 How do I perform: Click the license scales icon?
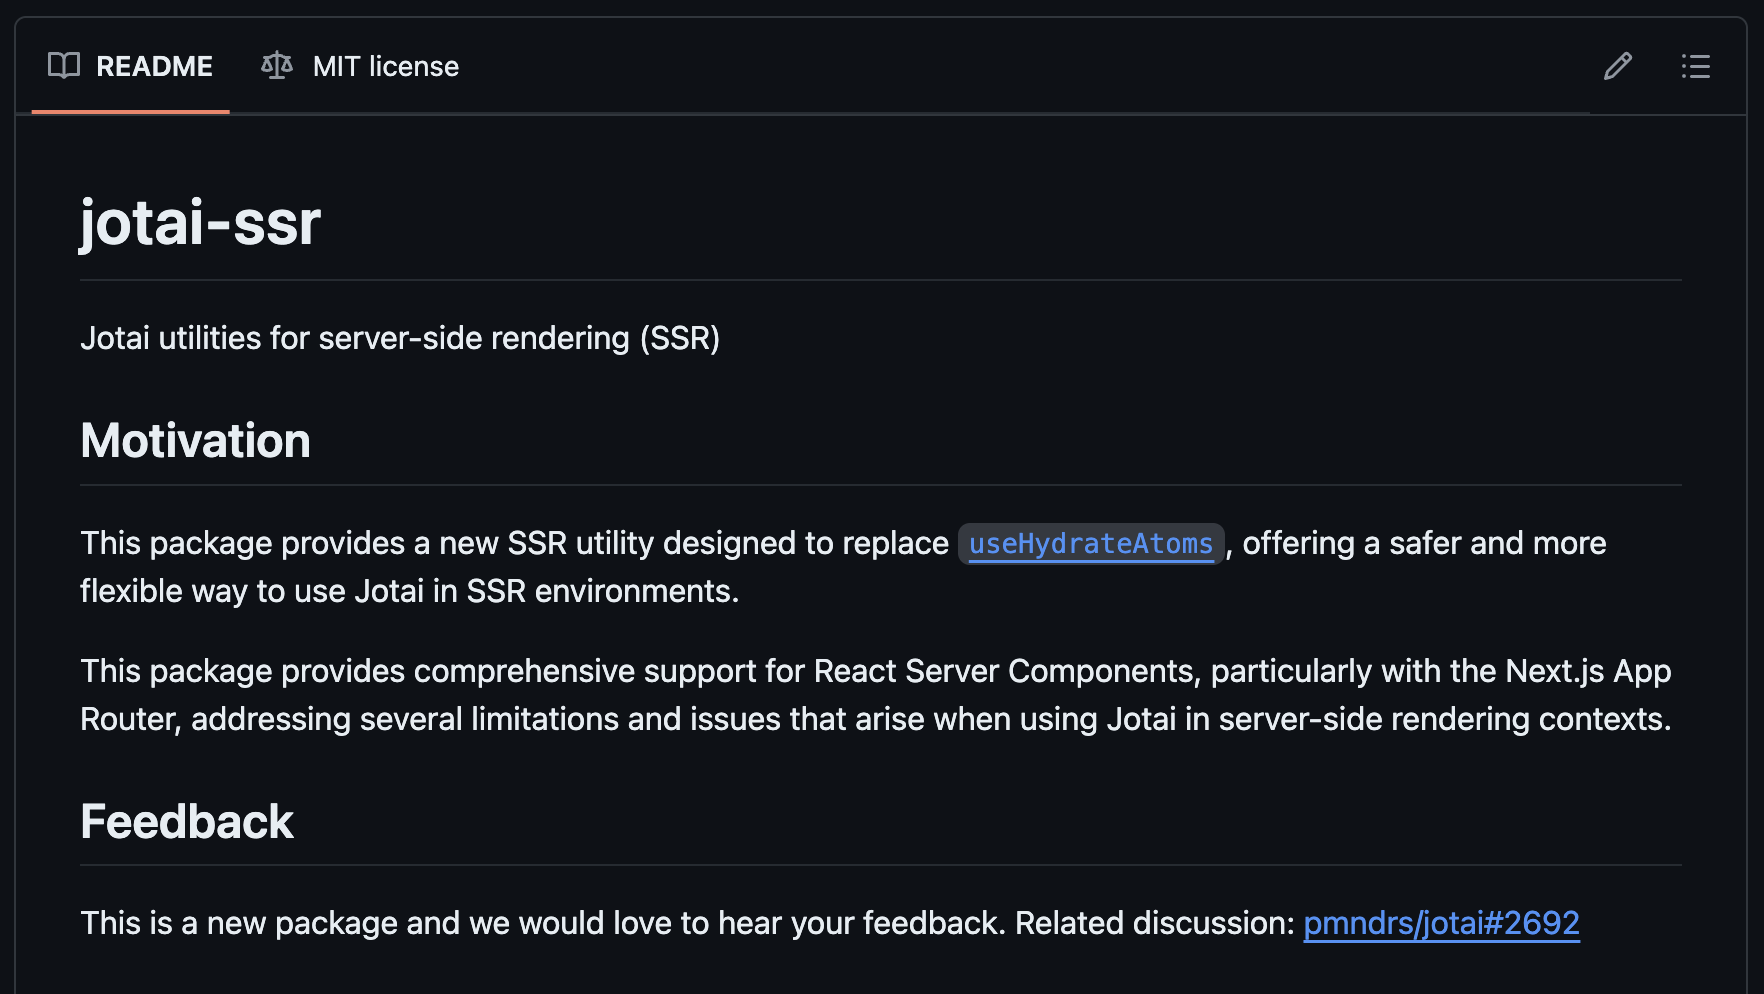pyautogui.click(x=277, y=66)
